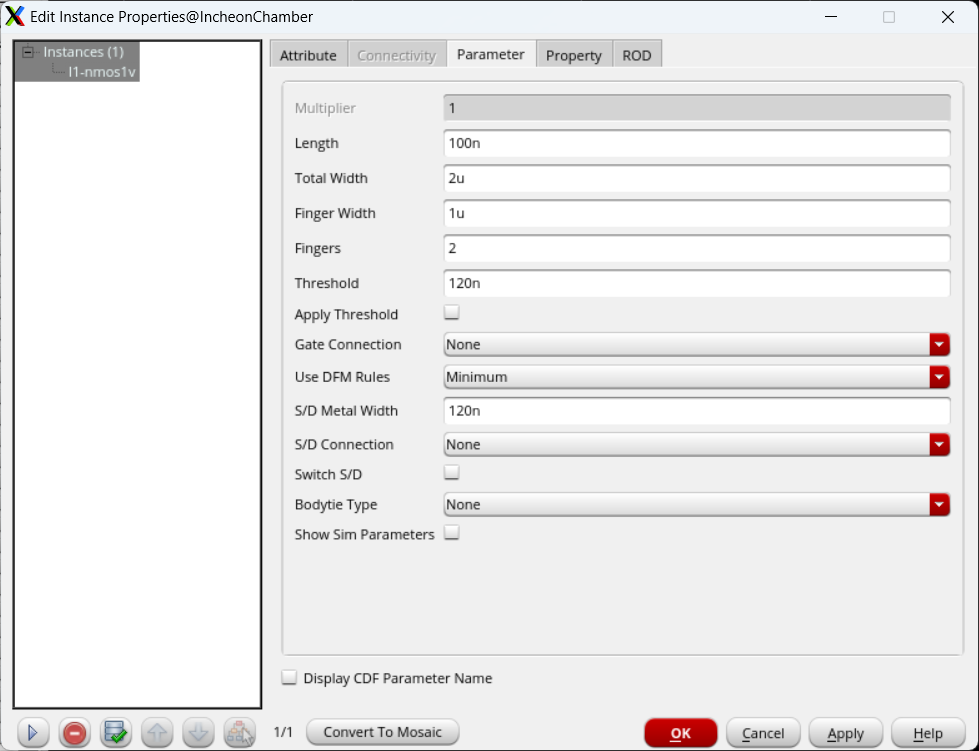Click Convert To Mosaic button
979x751 pixels.
(x=383, y=732)
